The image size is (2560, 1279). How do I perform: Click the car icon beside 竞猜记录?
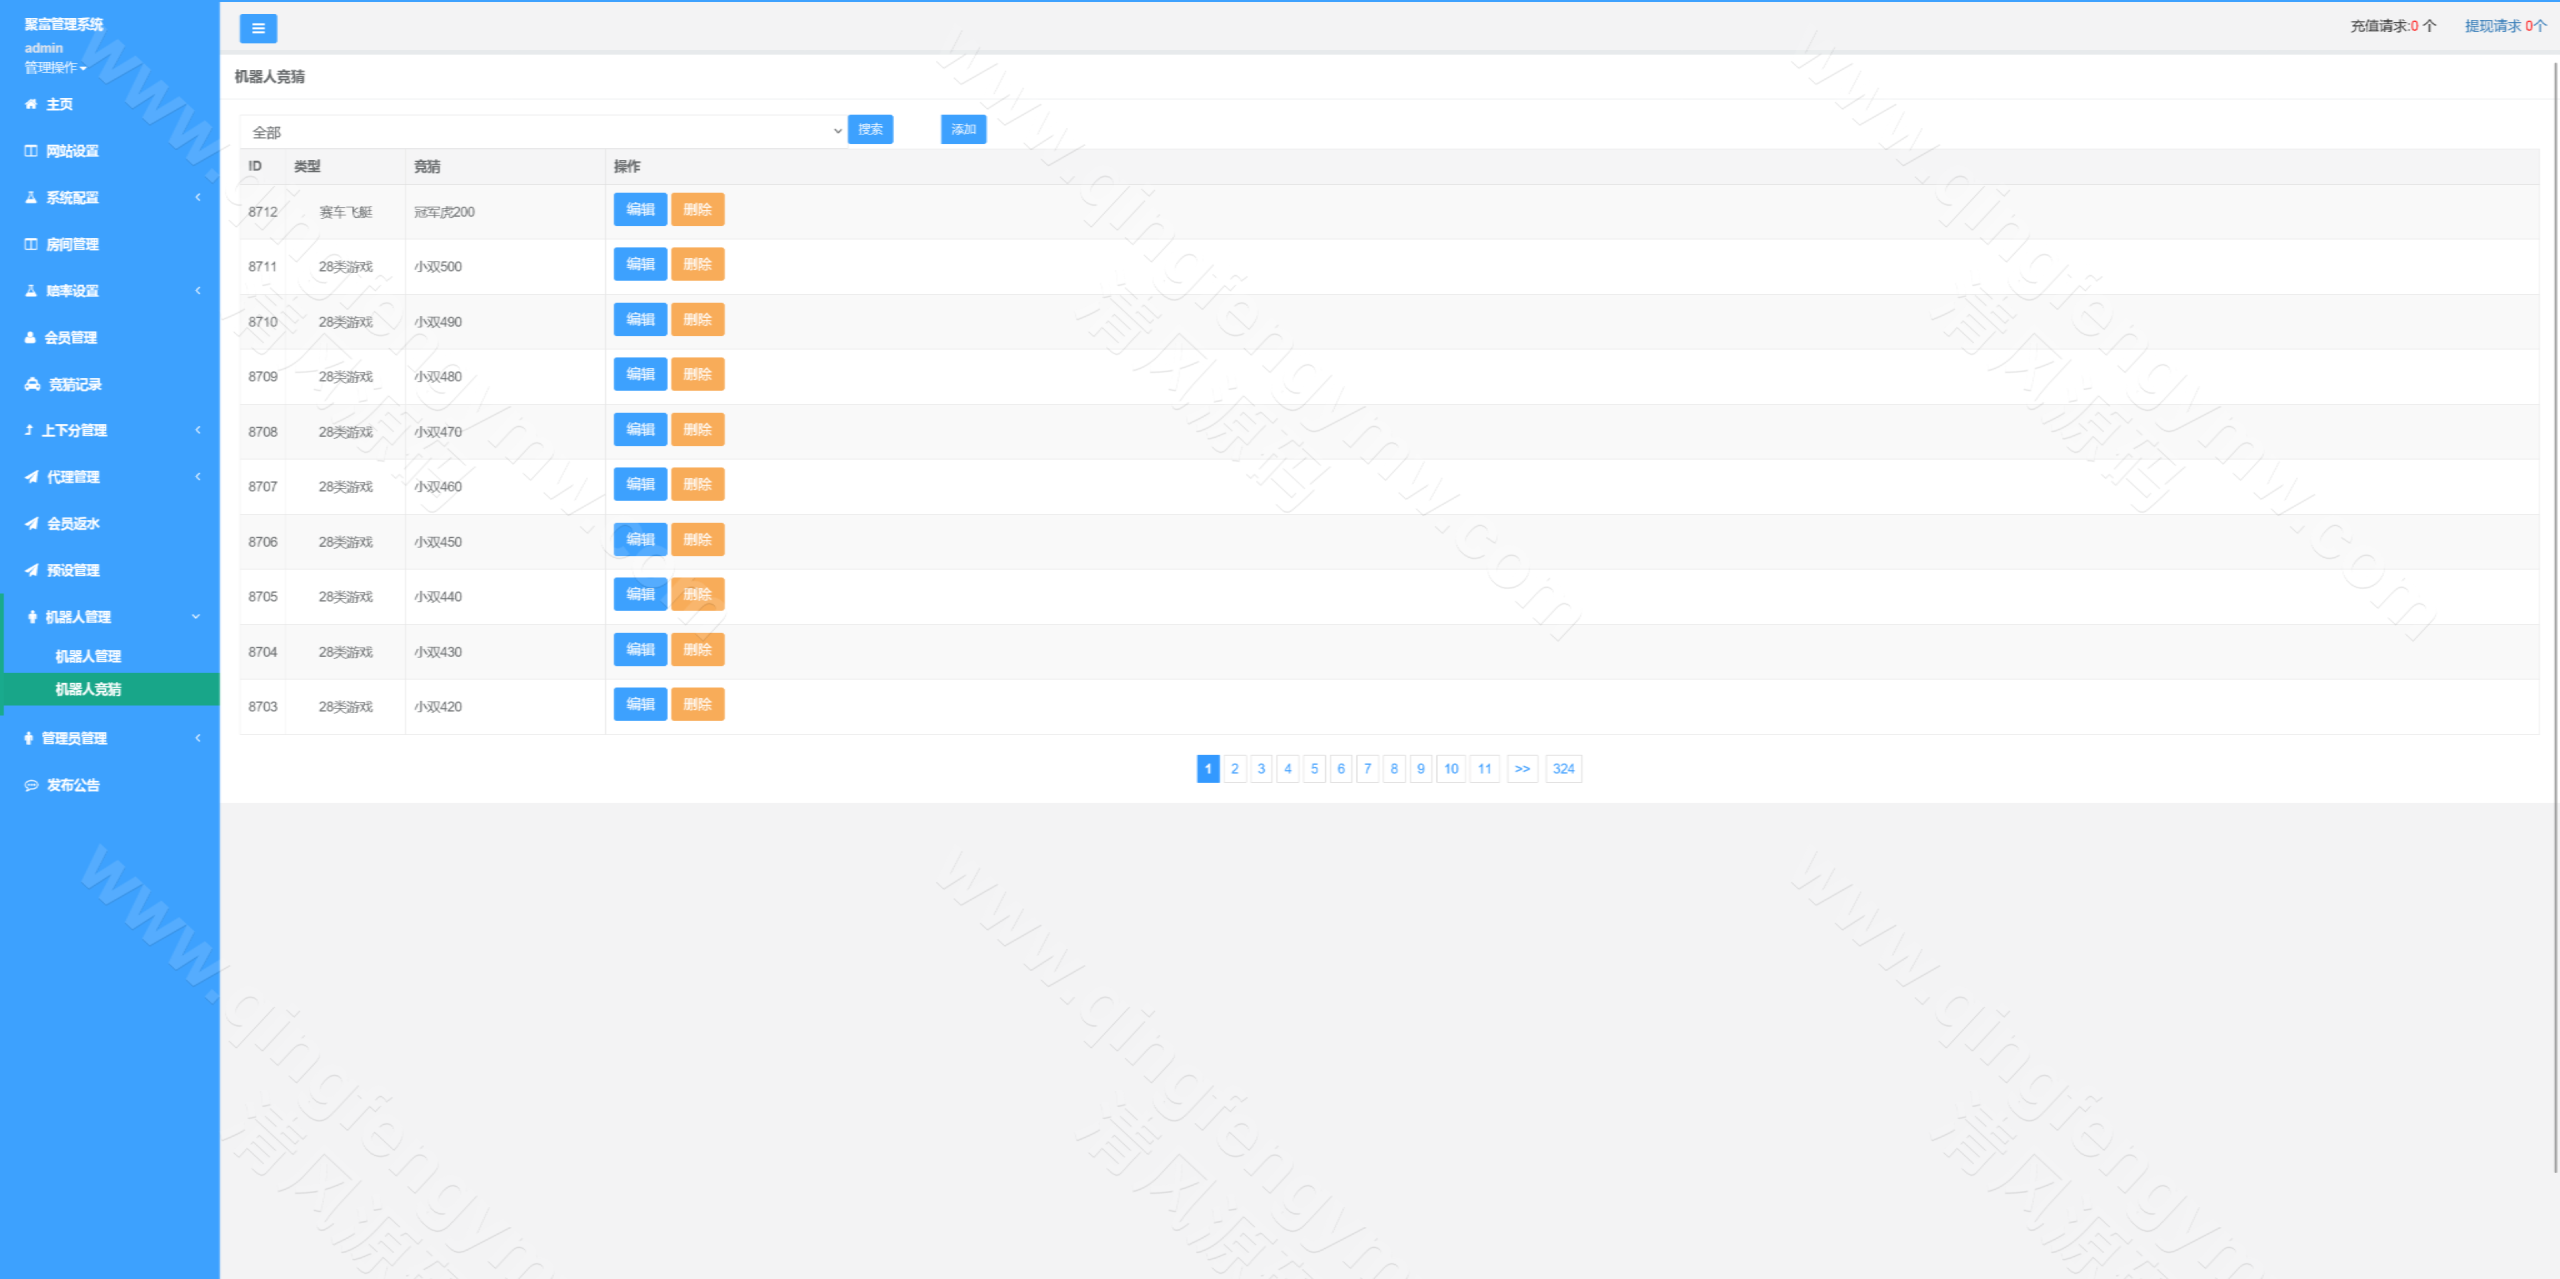pos(32,384)
